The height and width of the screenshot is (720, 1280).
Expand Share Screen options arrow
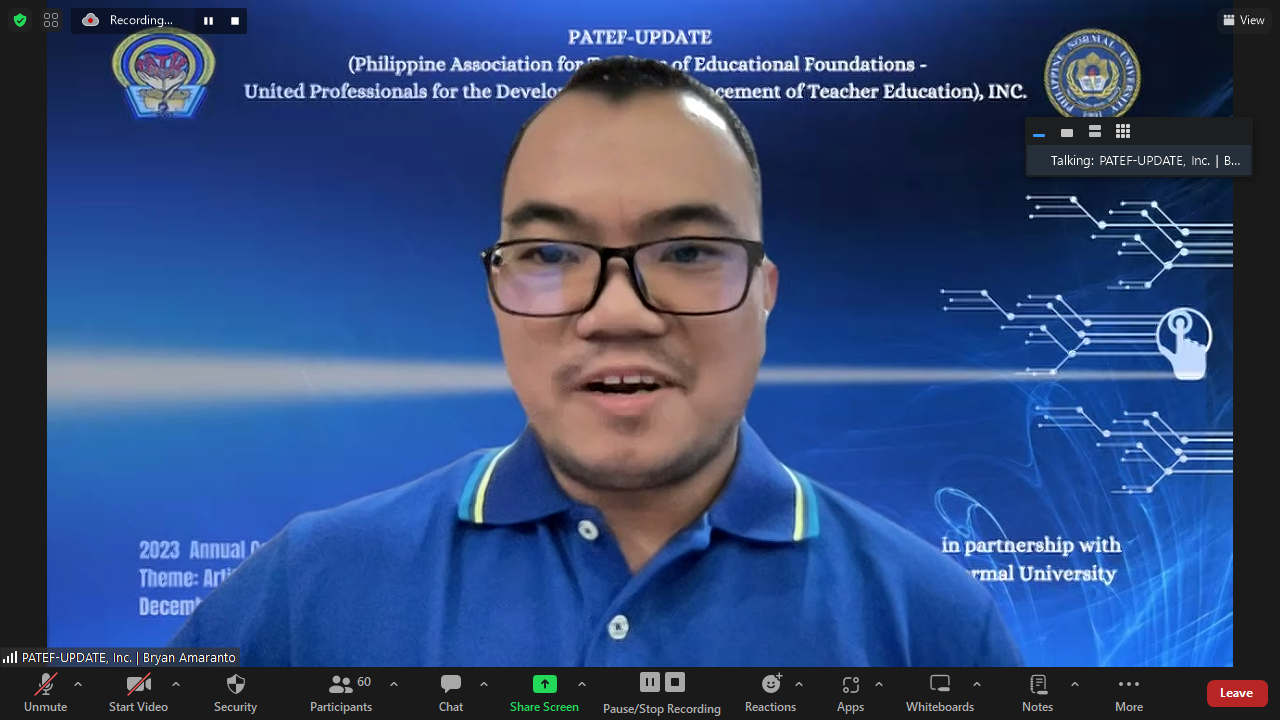click(x=582, y=684)
